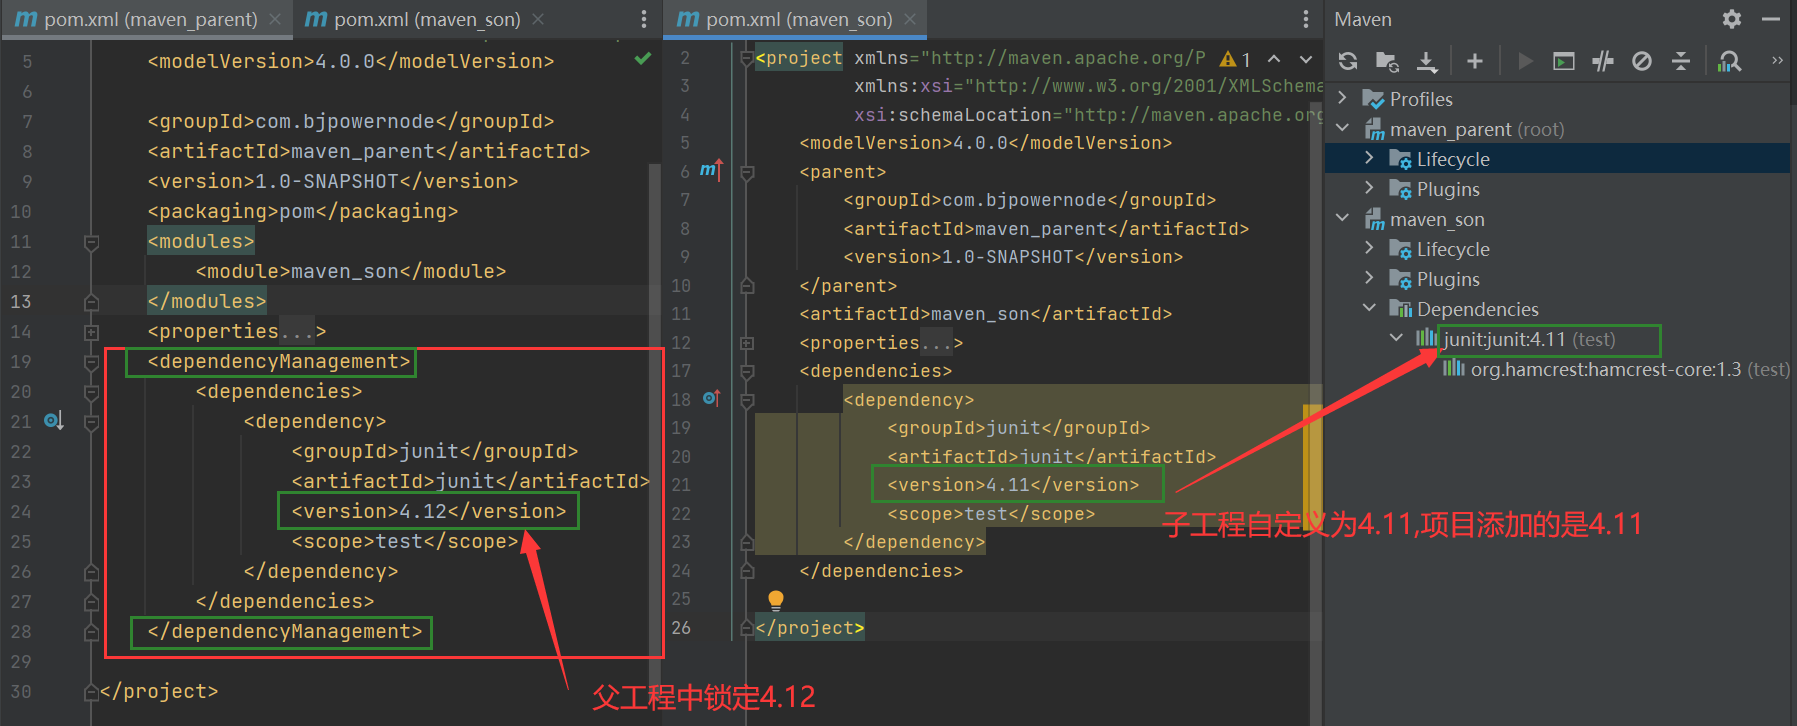
Task: Show more Maven toolbar actions chevron
Action: click(x=1777, y=61)
